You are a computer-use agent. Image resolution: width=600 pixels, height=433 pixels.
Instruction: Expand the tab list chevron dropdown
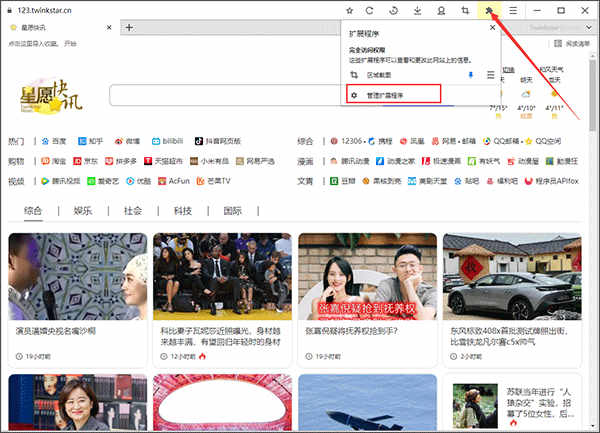(589, 28)
